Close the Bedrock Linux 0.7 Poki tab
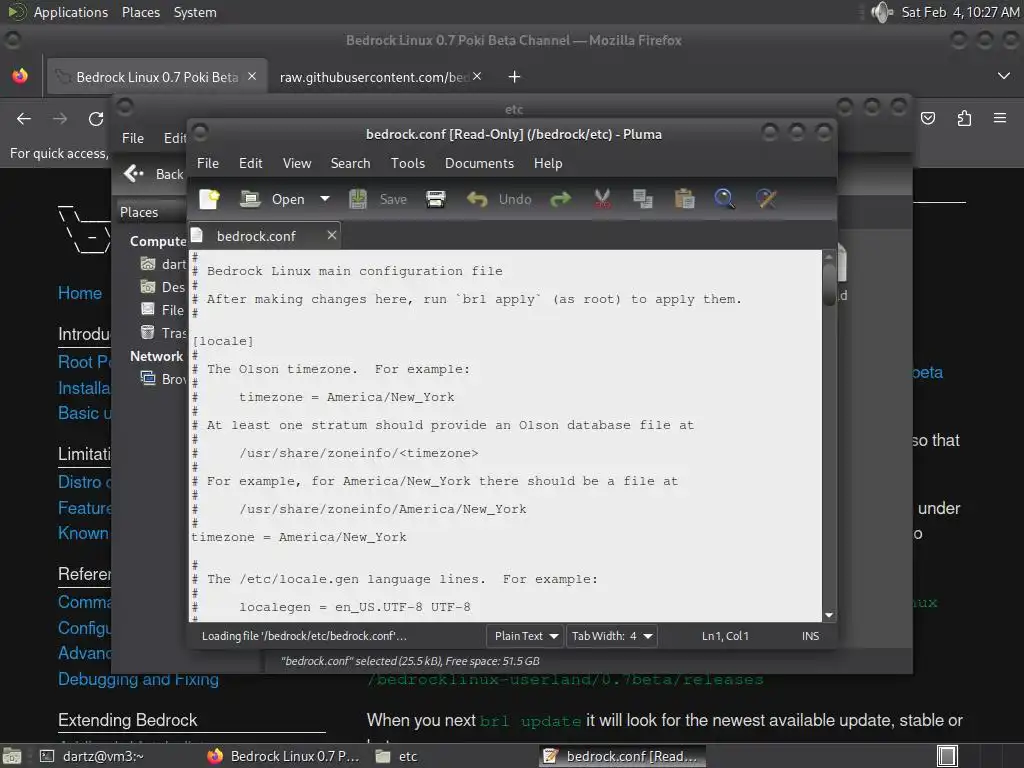 pyautogui.click(x=251, y=76)
